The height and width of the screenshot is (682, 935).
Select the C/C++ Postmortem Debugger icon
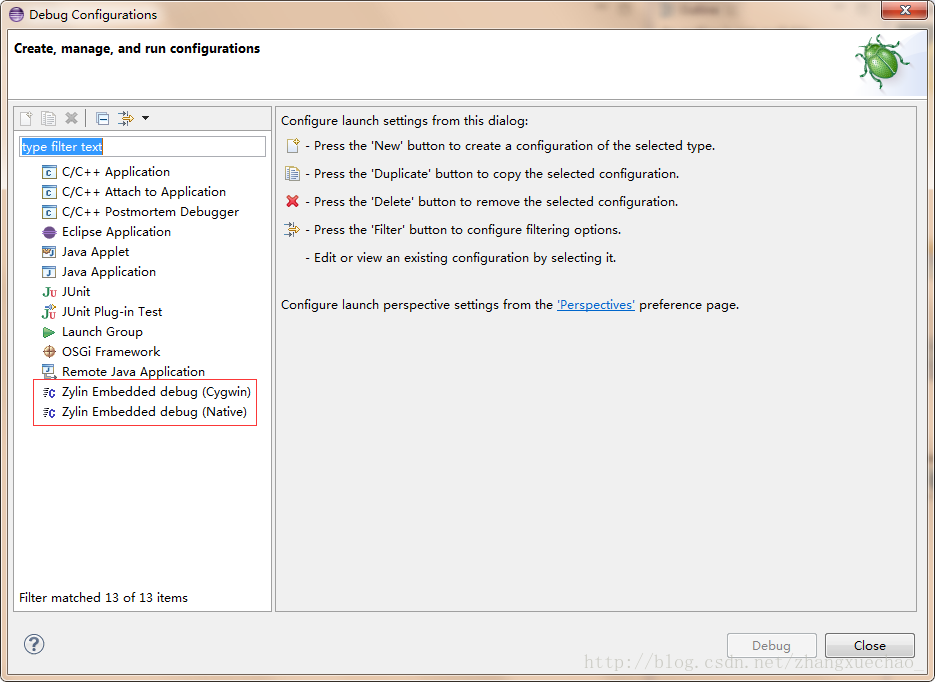click(x=49, y=212)
